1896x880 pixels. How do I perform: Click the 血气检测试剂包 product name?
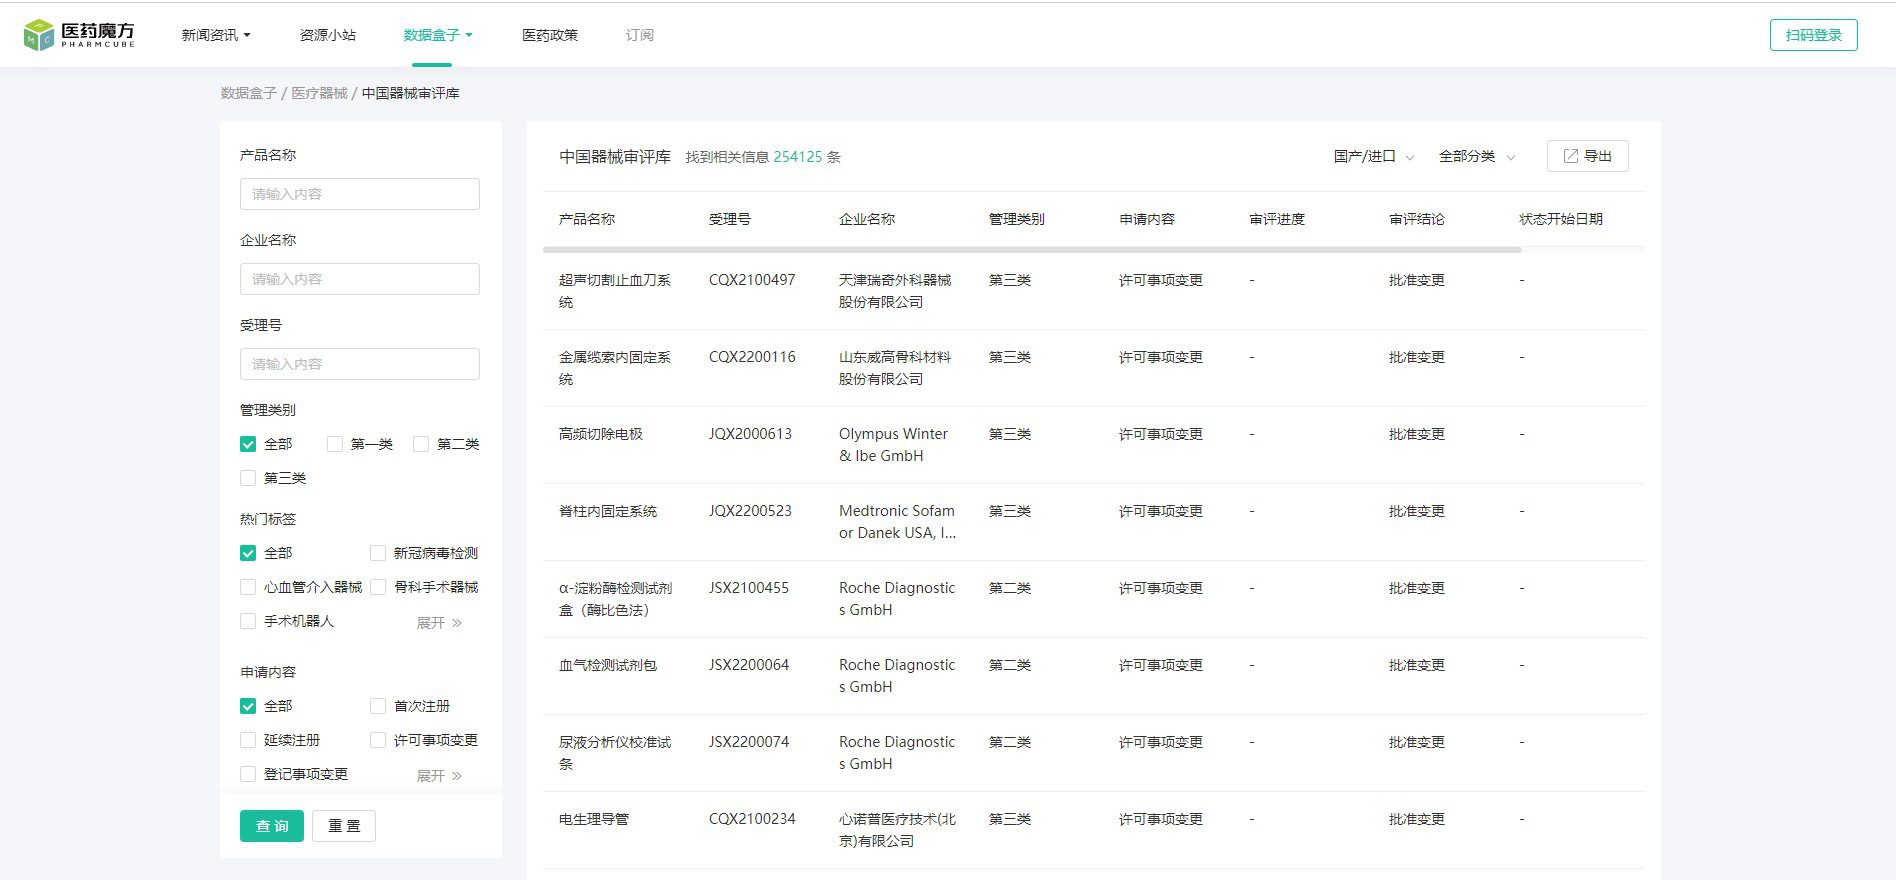pyautogui.click(x=608, y=665)
